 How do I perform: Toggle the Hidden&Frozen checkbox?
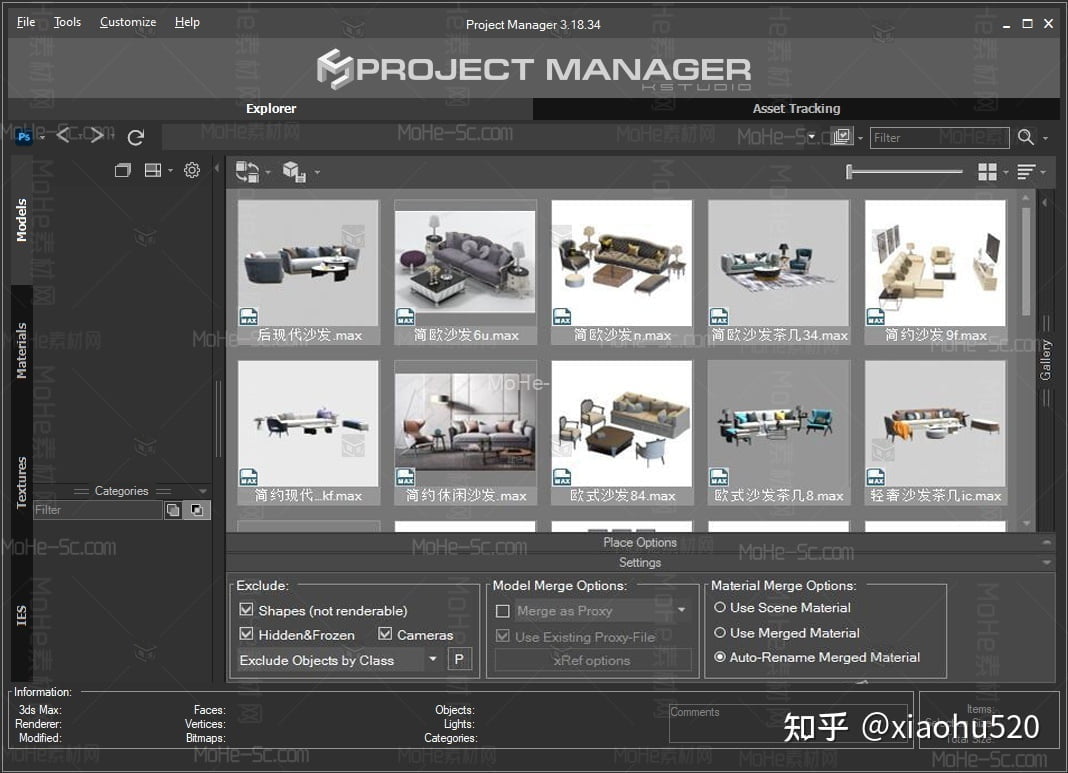coord(246,634)
